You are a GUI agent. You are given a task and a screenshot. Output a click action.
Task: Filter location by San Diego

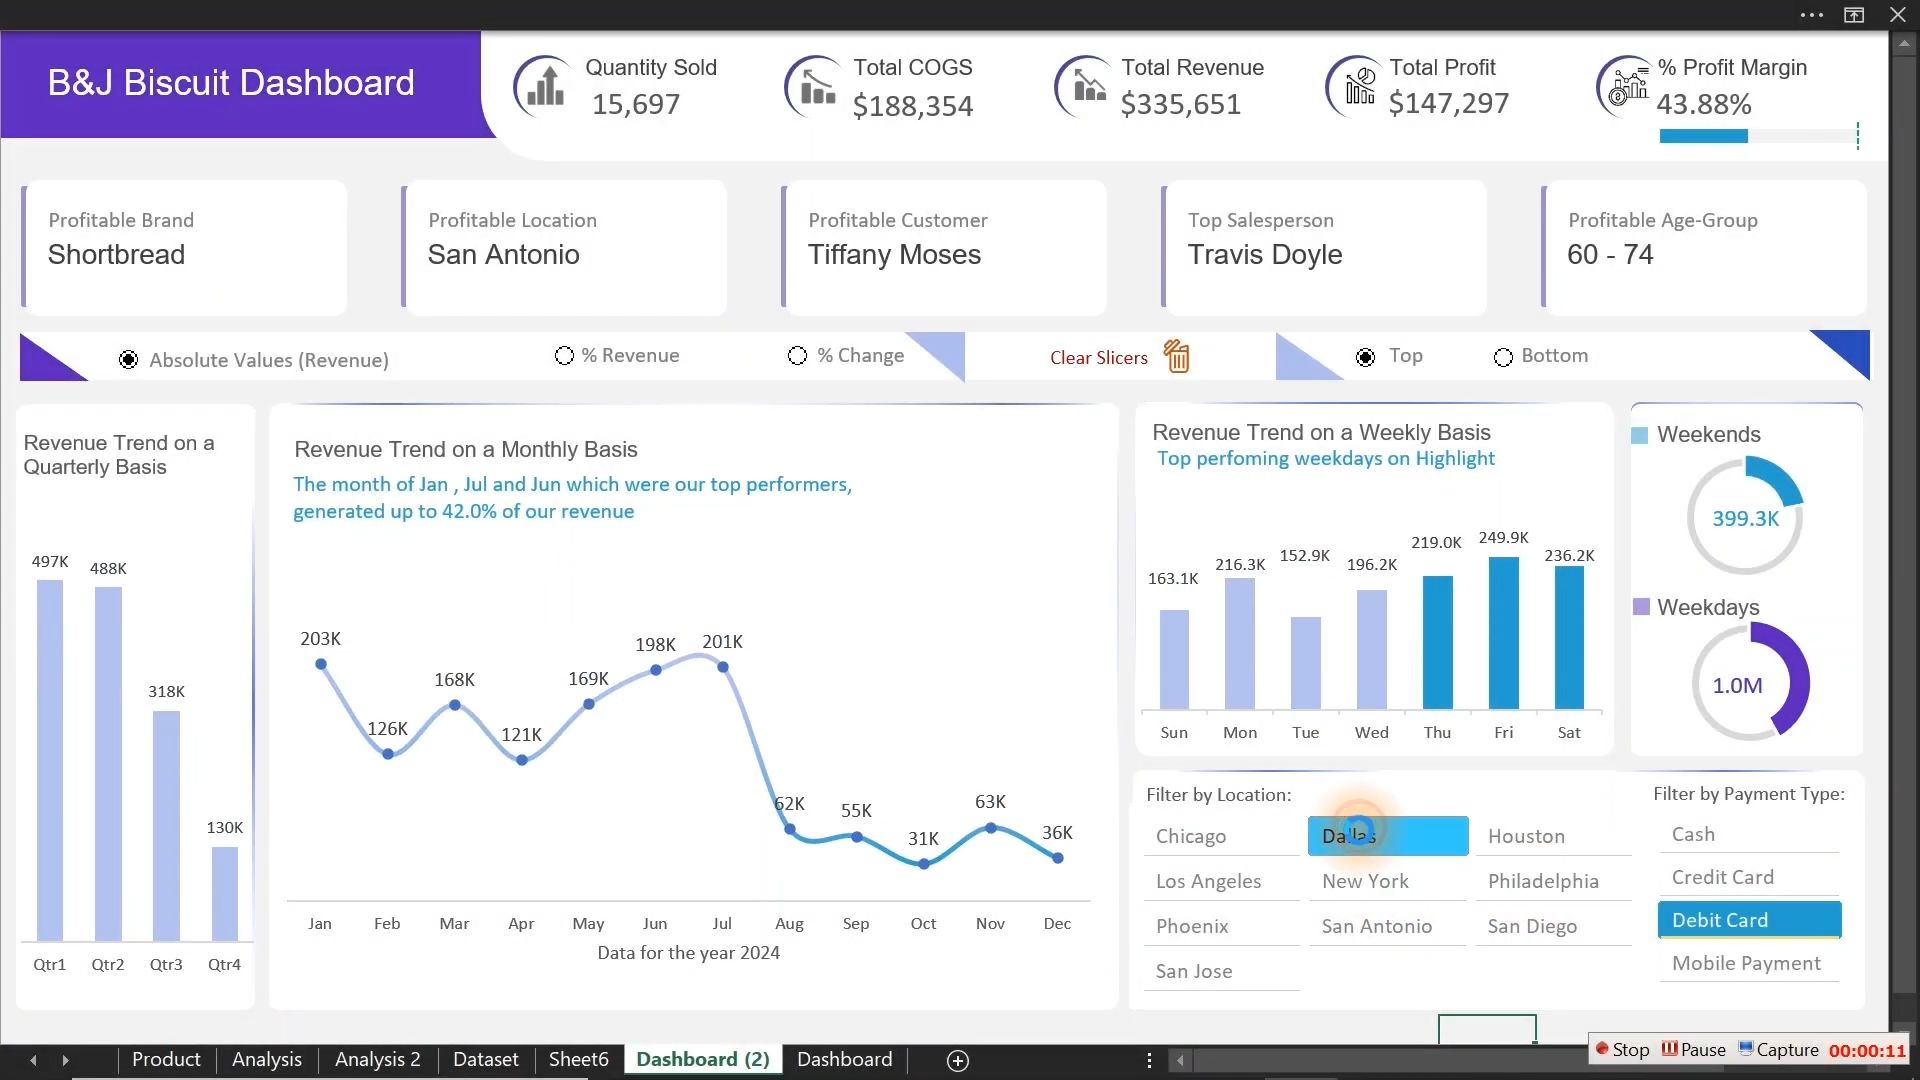click(x=1553, y=926)
